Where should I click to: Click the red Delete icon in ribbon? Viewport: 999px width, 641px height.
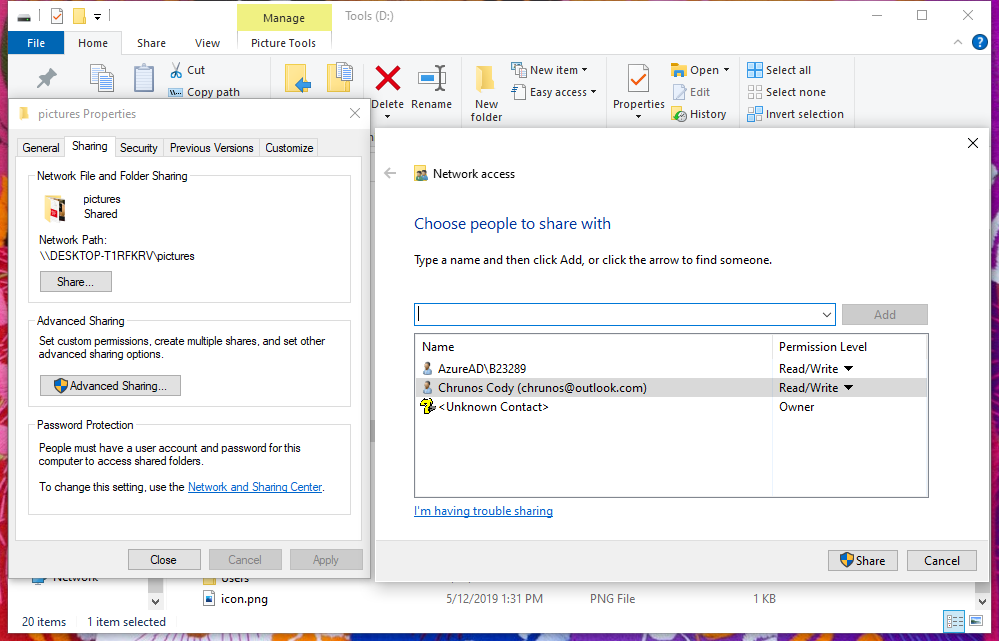tap(387, 78)
